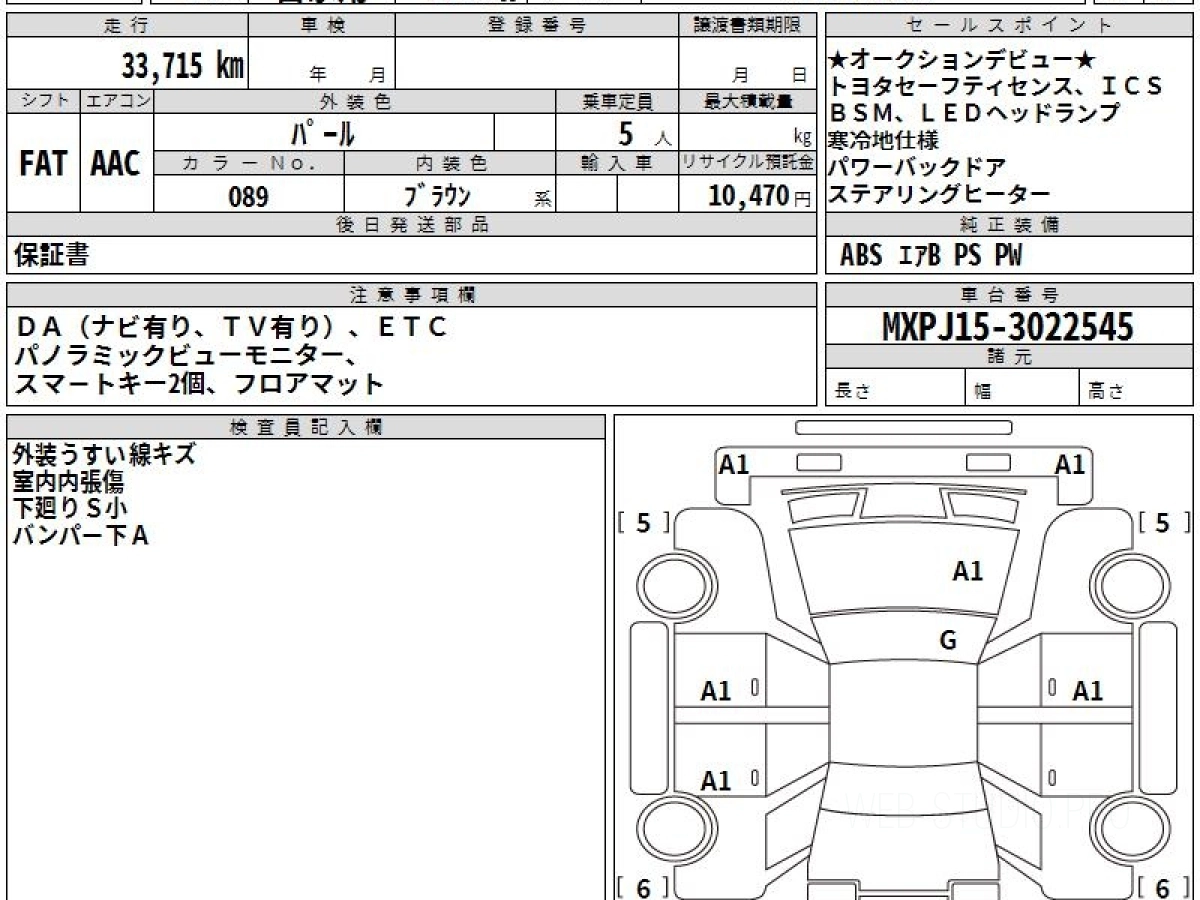The width and height of the screenshot is (1200, 900).
Task: Select the シフト header cell
Action: [43, 101]
